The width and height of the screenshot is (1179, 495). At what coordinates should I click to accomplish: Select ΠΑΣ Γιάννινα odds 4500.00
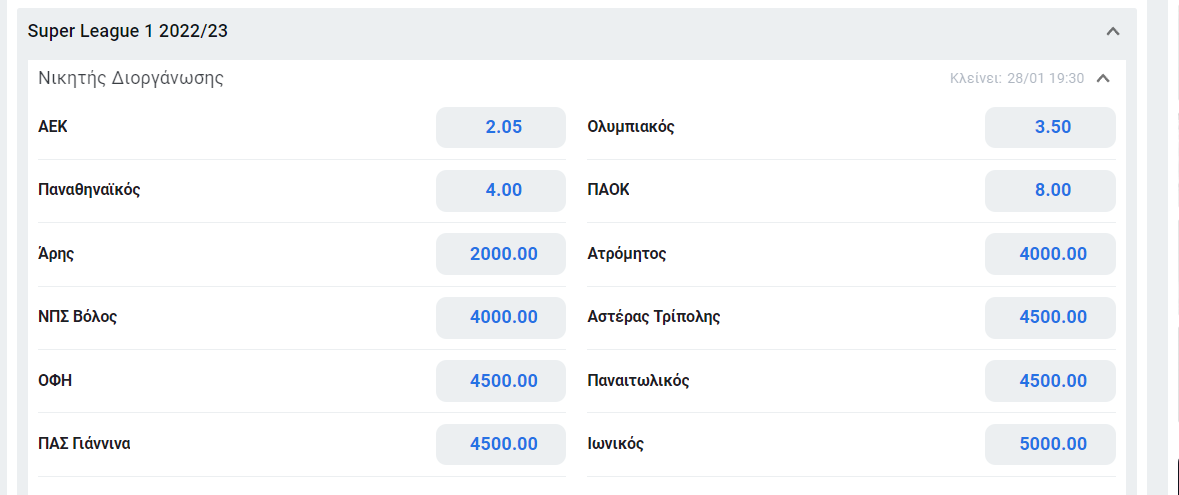coord(501,444)
